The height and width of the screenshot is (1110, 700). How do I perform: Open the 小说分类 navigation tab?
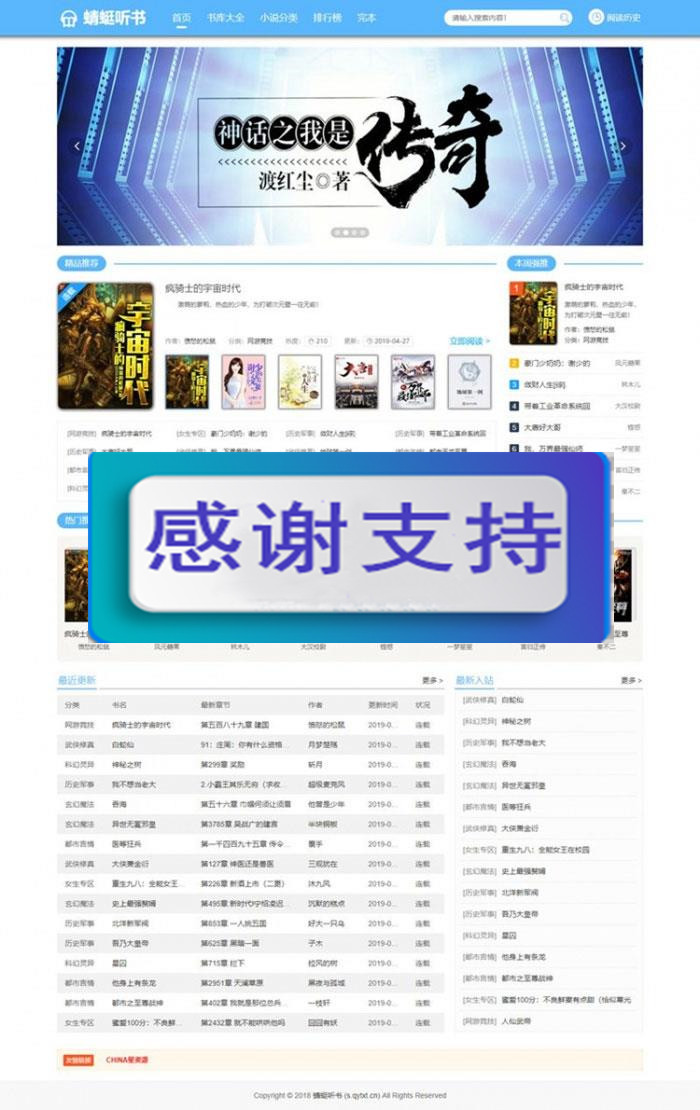click(278, 18)
